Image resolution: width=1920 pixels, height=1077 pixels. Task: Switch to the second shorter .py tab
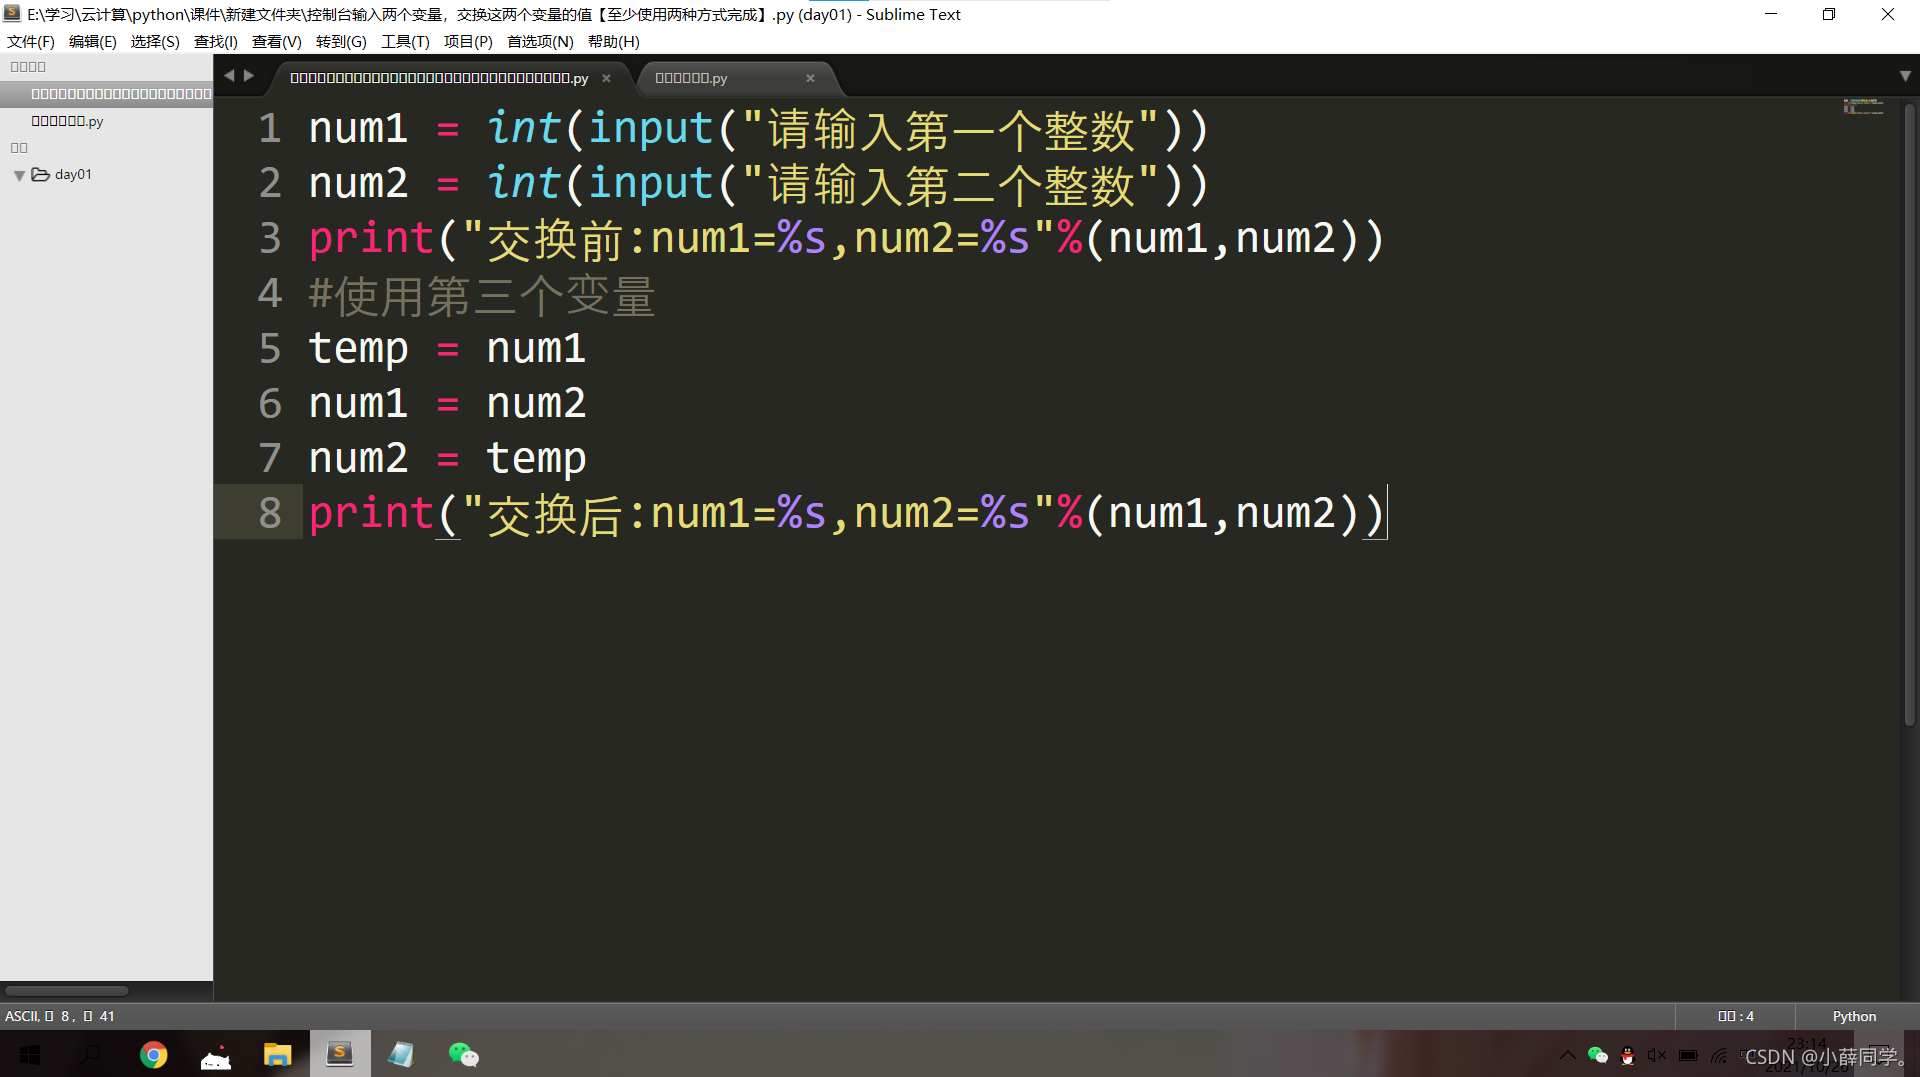728,78
